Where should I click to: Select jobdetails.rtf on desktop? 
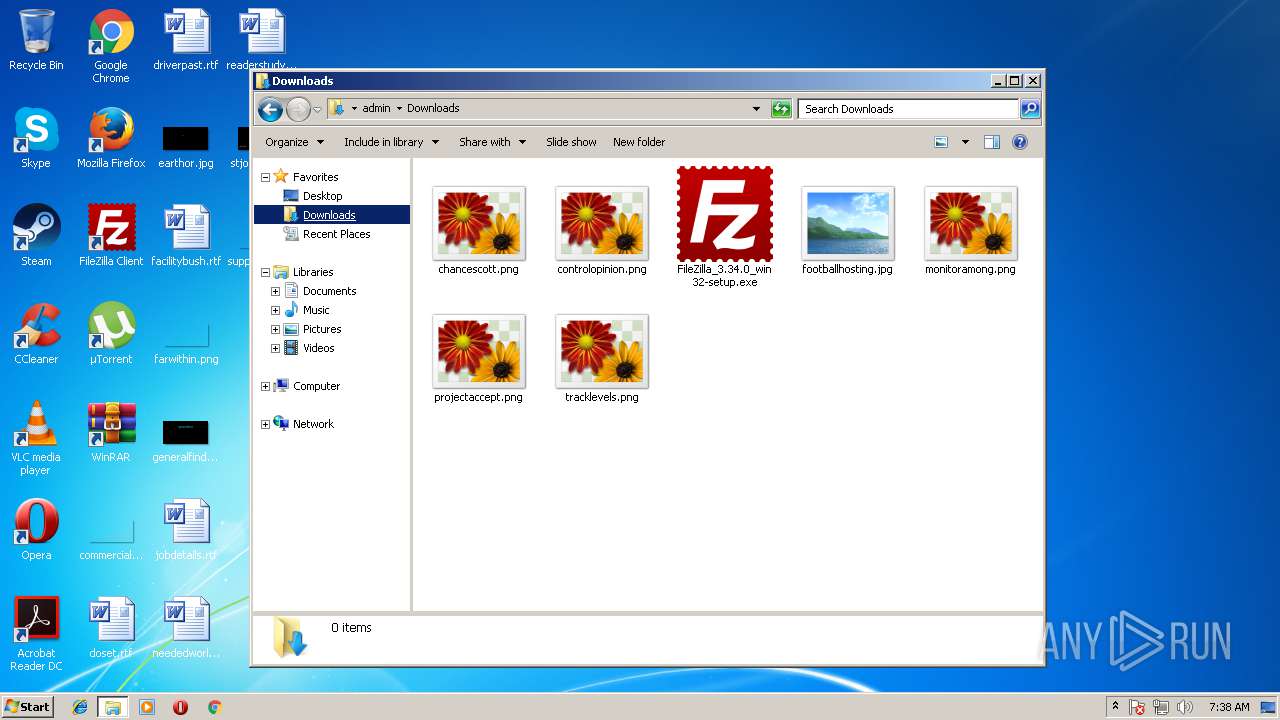point(186,530)
